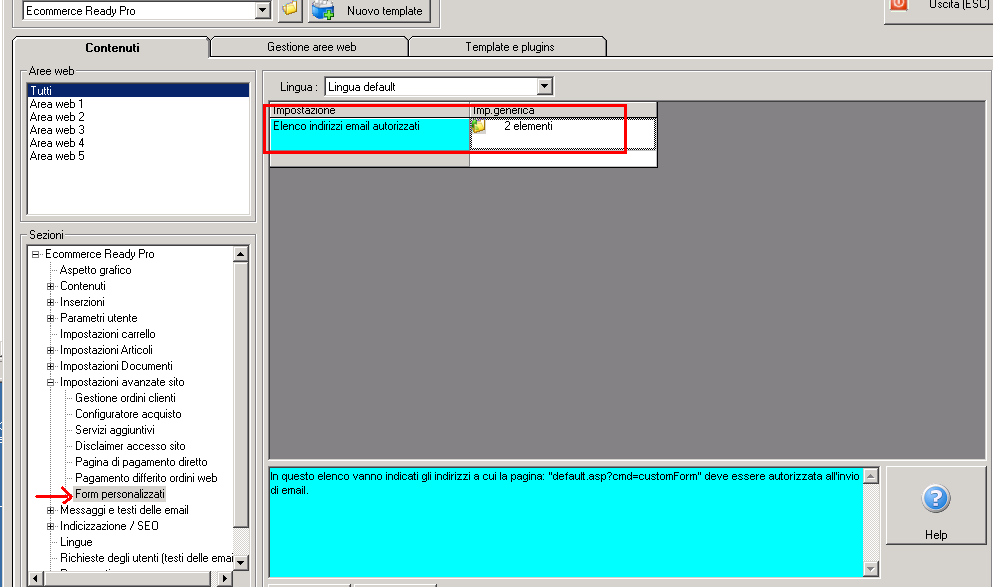
Task: Click the Elenco indirizzi email autorizzati cell
Action: (x=370, y=134)
